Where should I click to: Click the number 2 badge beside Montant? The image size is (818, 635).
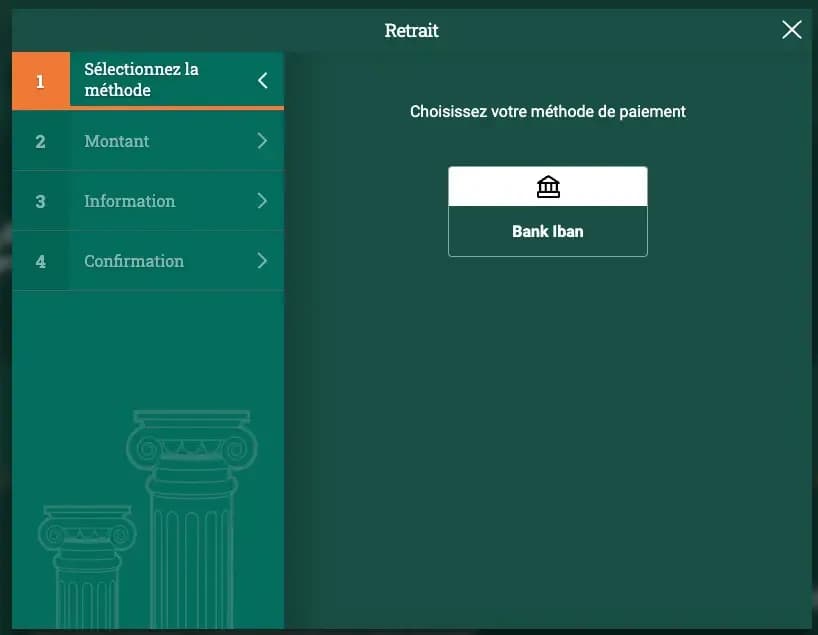coord(40,141)
